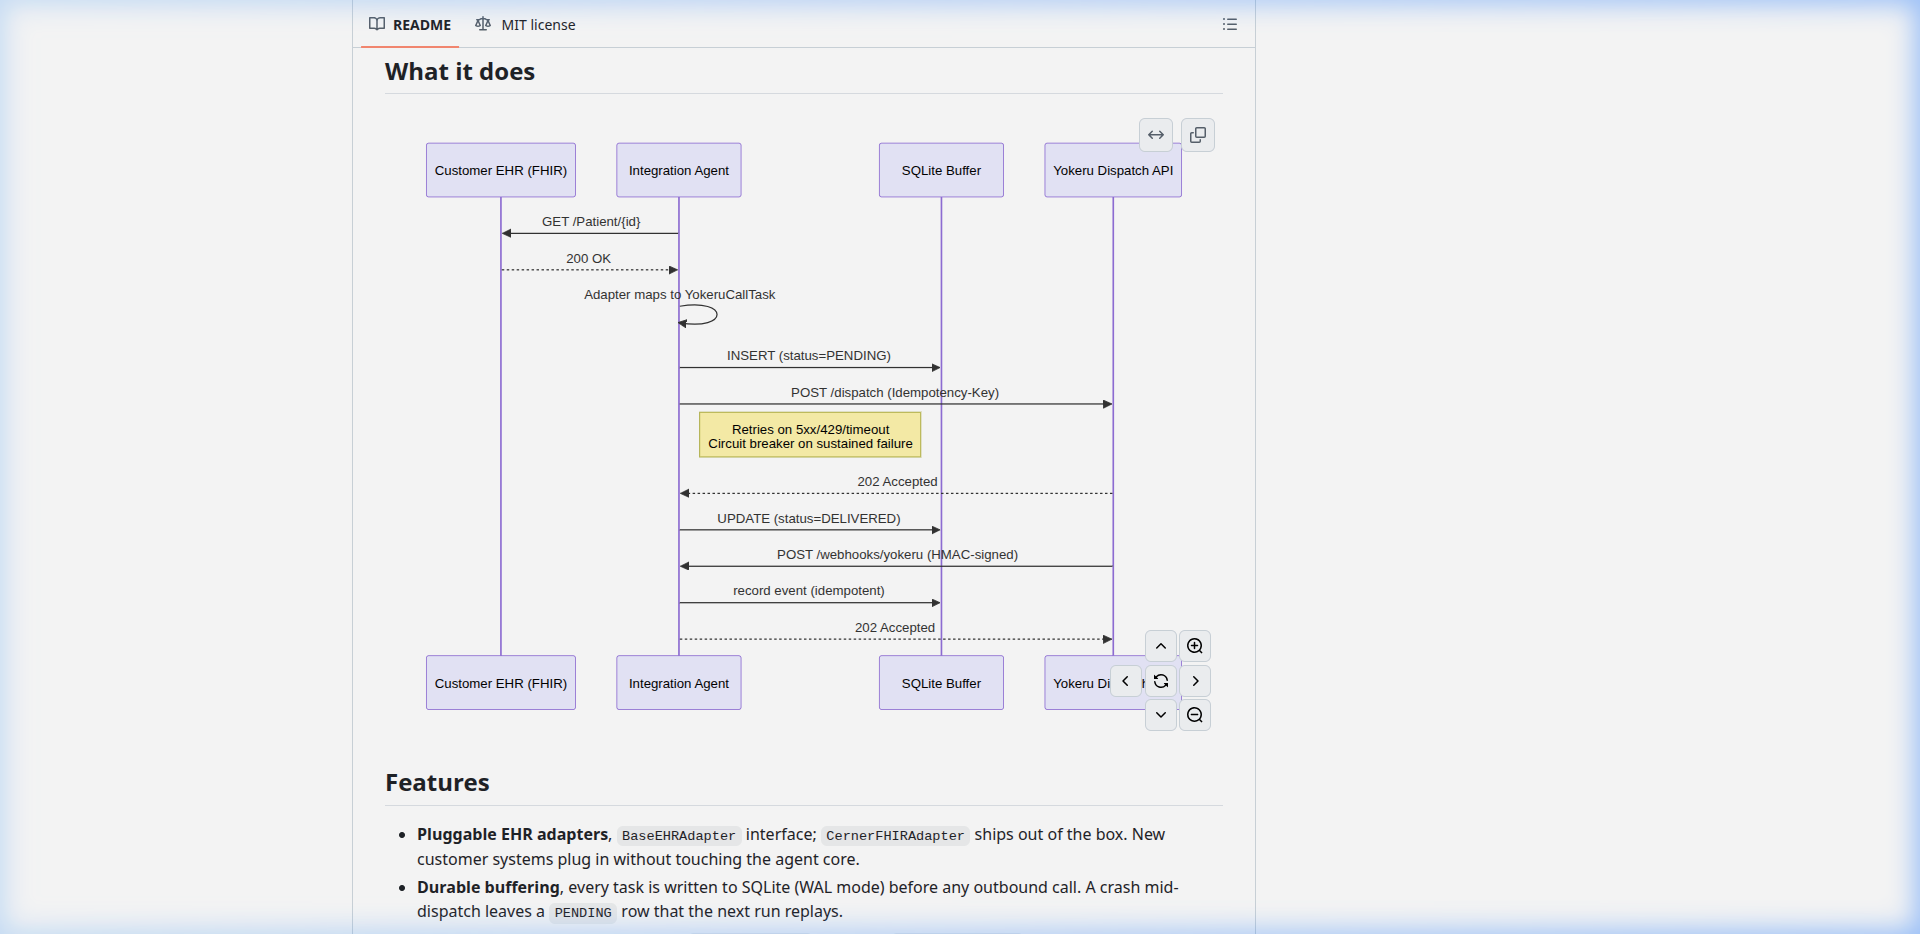
Task: Pan the diagram left
Action: click(1126, 681)
